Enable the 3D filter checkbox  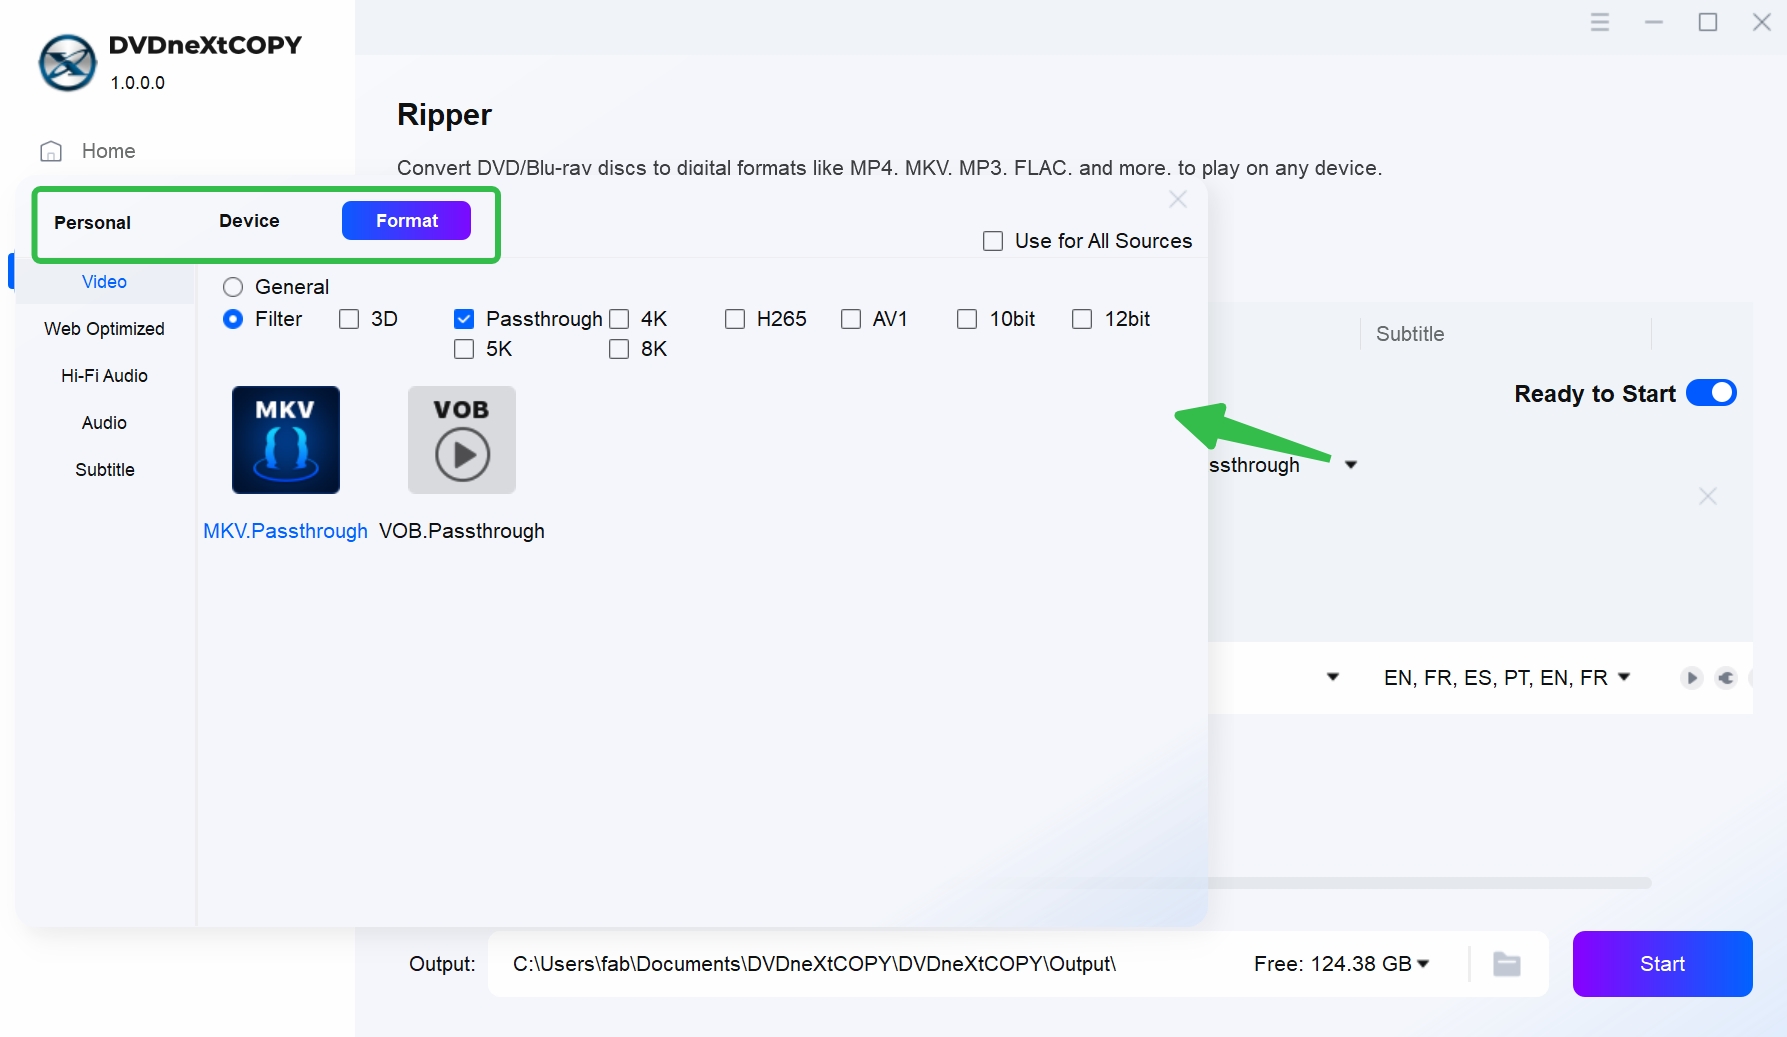tap(349, 319)
